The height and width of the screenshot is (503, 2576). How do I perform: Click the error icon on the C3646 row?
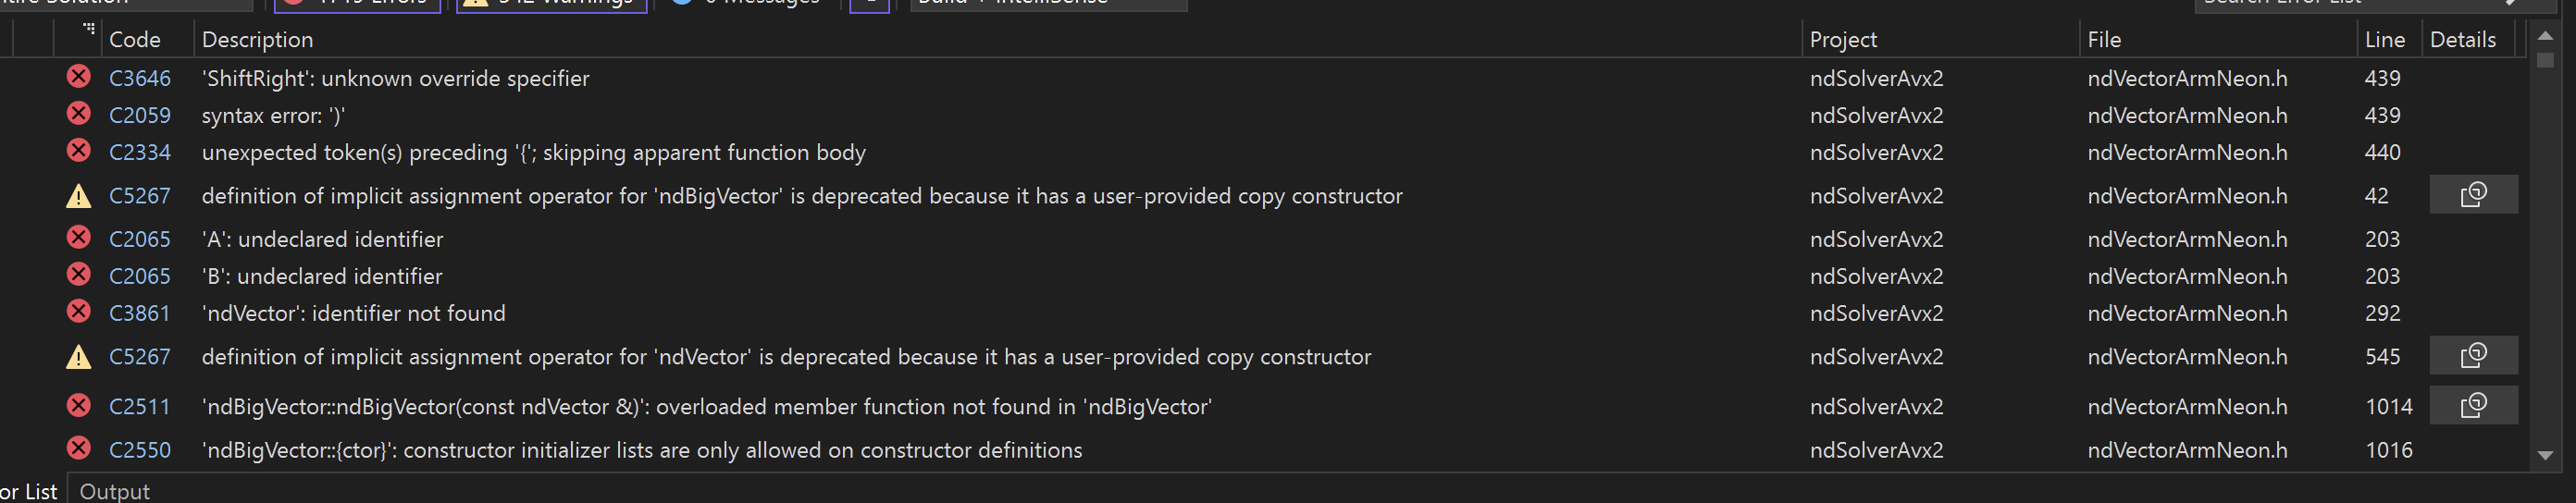[x=78, y=77]
